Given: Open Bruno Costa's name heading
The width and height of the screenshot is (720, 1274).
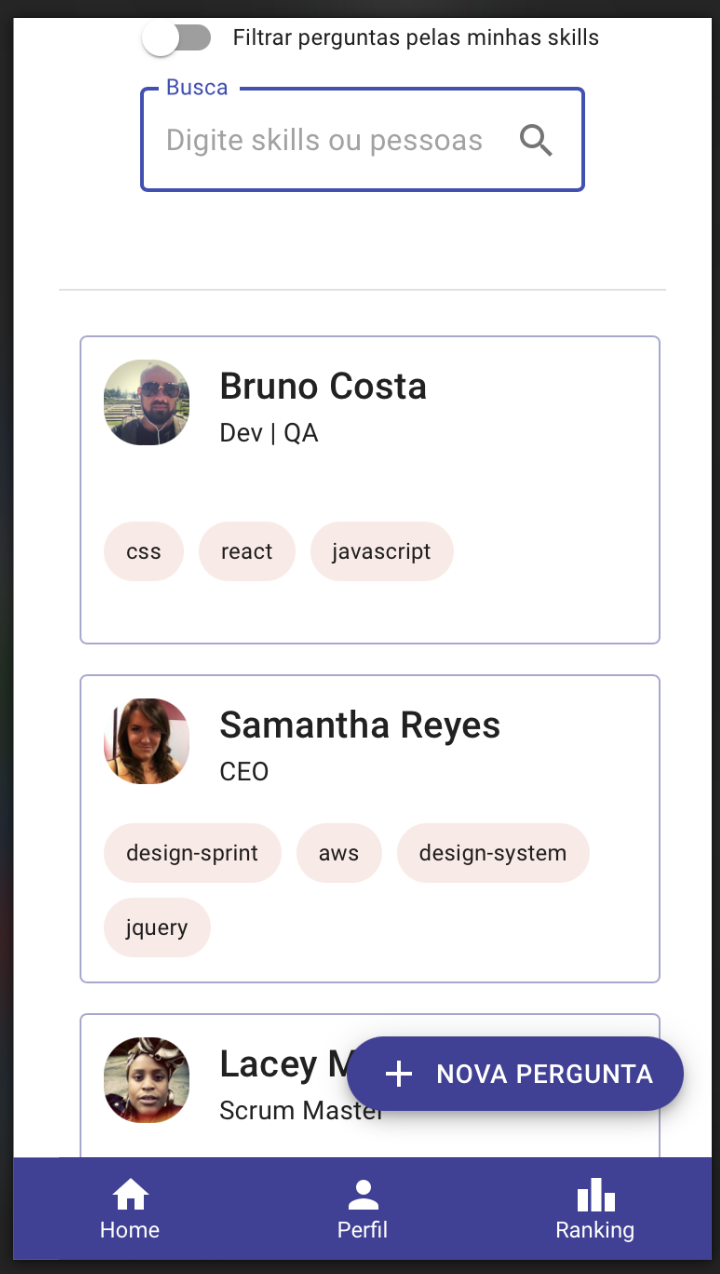Looking at the screenshot, I should coord(323,386).
